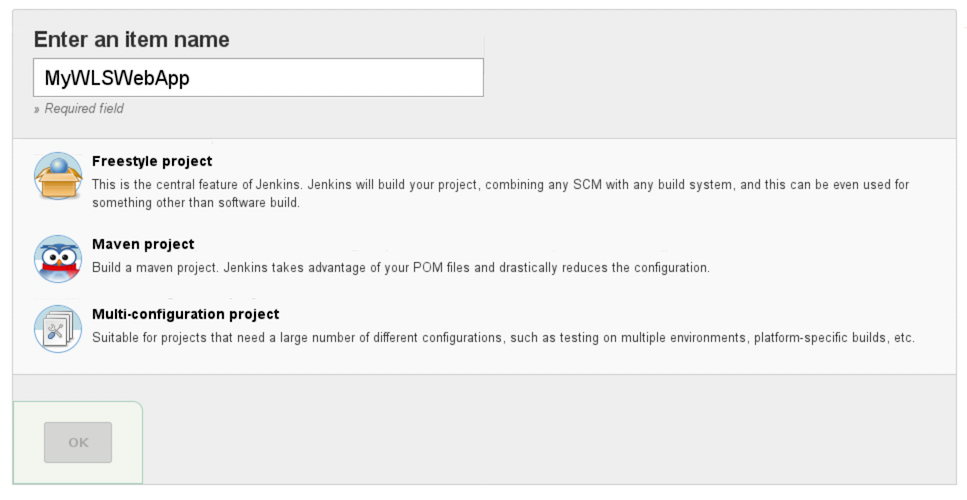Viewport: 967px width, 500px height.
Task: Click the phrase "platform-specific builds, etc."
Action: coord(831,338)
